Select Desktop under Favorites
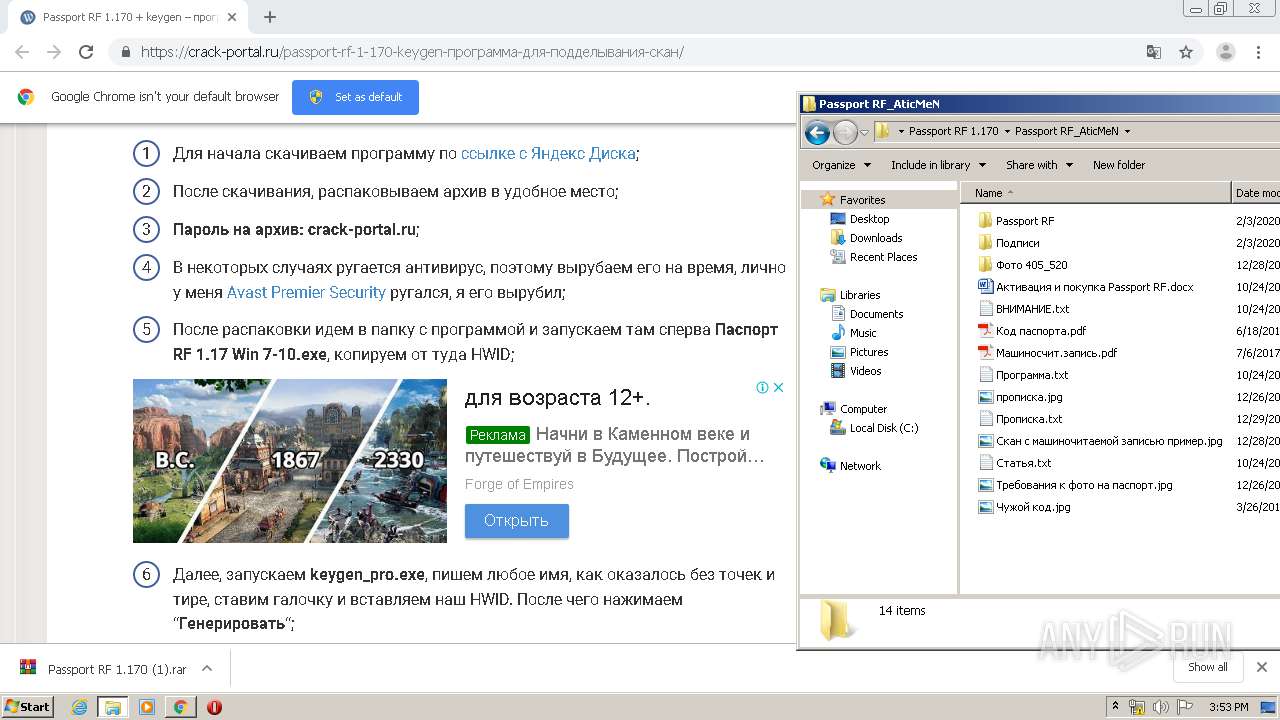Screen dimensions: 1280x720 point(859,219)
